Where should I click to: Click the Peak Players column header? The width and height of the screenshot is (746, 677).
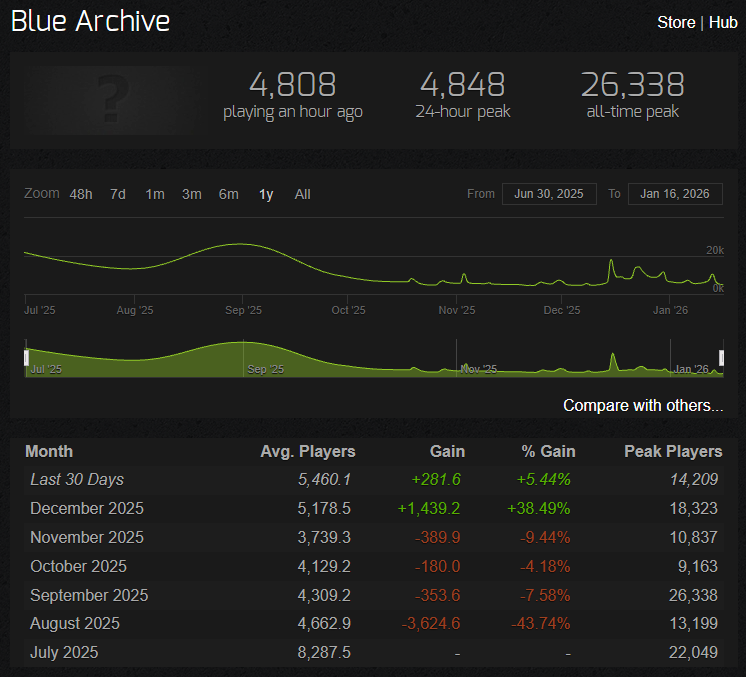[x=673, y=451]
